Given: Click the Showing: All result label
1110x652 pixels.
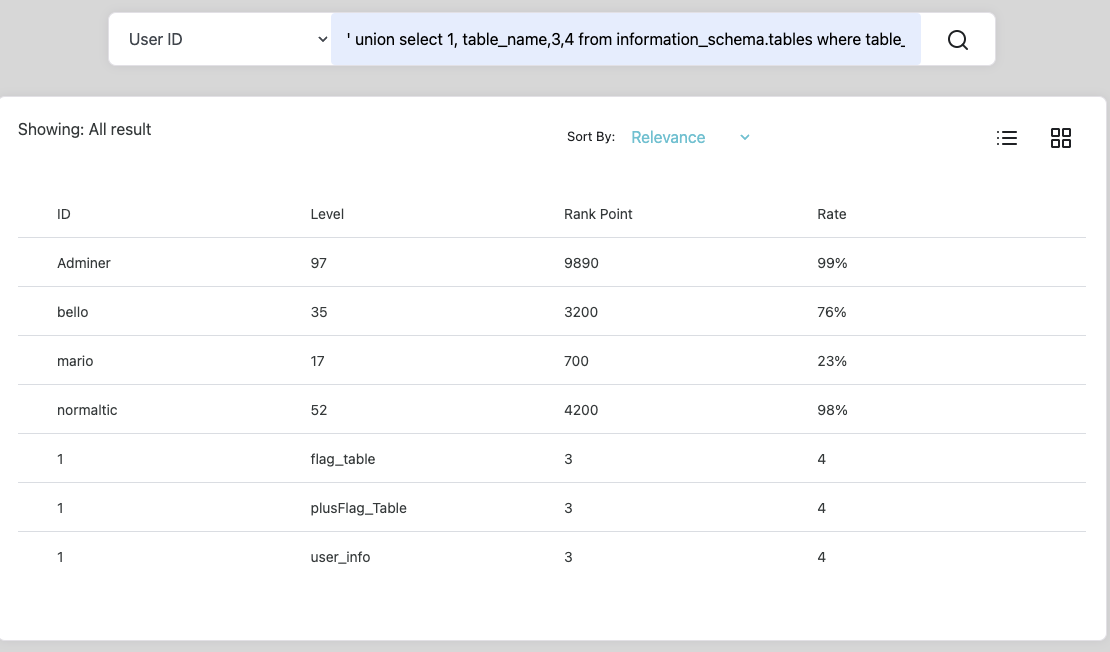Looking at the screenshot, I should point(84,130).
